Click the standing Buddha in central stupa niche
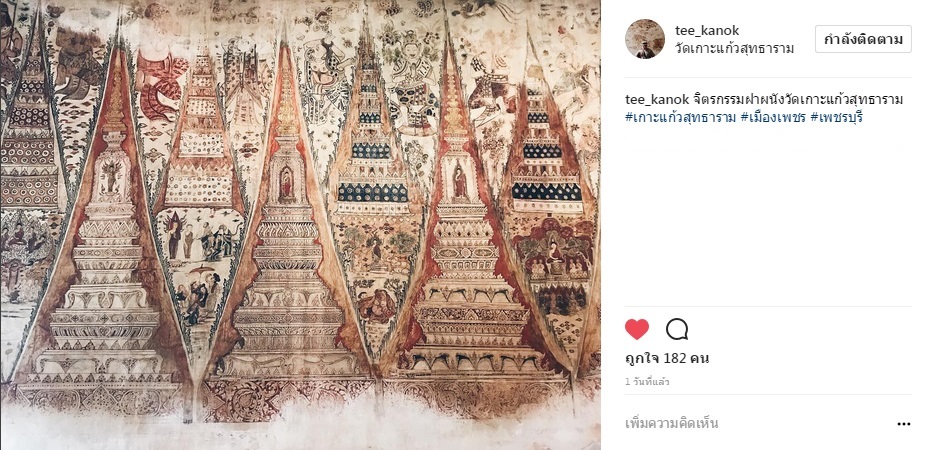935x450 pixels. coord(287,185)
